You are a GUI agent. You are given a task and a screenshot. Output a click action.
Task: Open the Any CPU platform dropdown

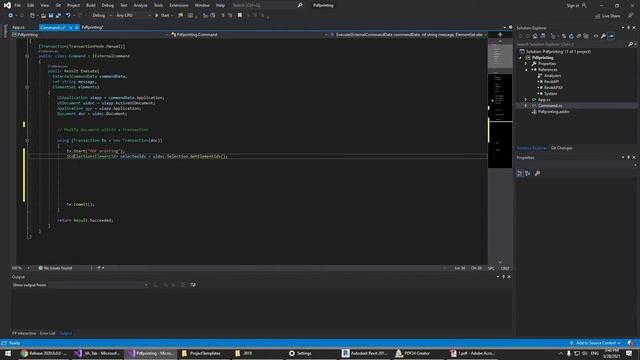coord(133,16)
